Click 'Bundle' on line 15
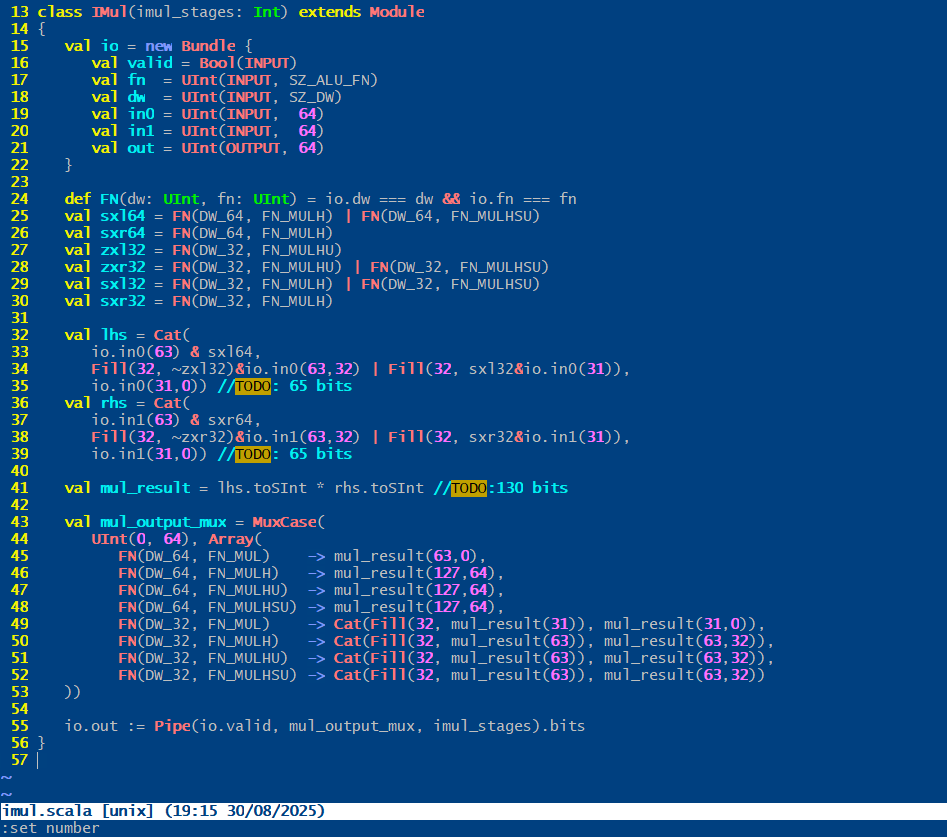This screenshot has height=837, width=947. tap(208, 46)
